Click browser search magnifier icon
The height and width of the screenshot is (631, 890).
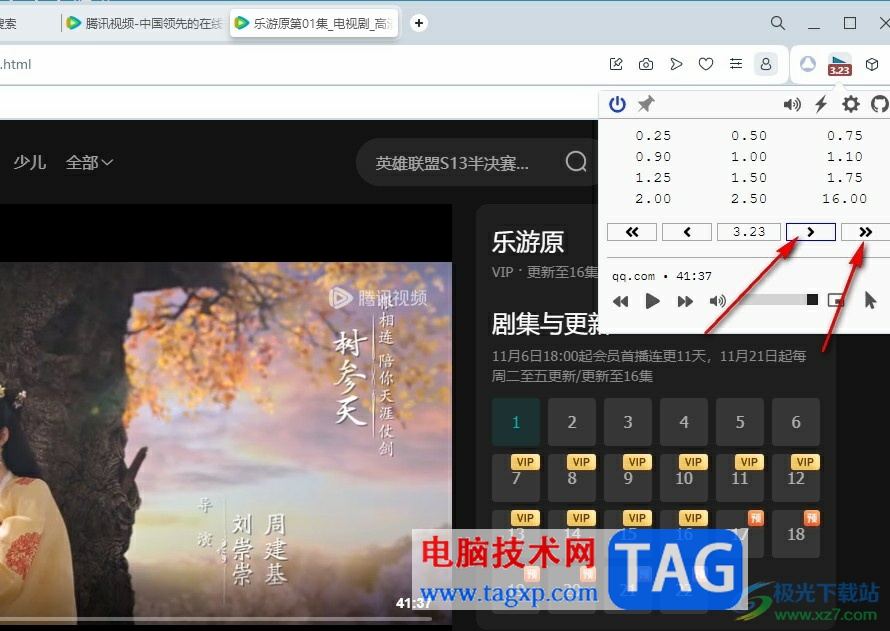[778, 23]
